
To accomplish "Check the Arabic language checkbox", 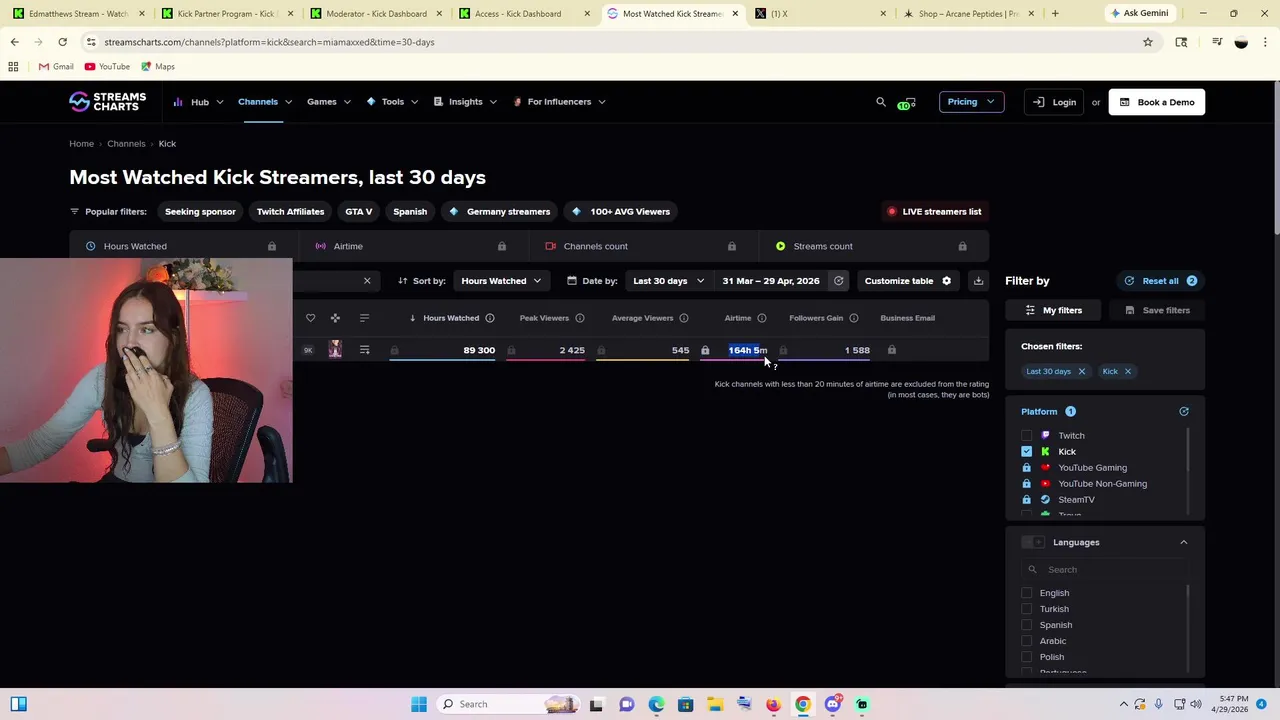I will (1027, 641).
